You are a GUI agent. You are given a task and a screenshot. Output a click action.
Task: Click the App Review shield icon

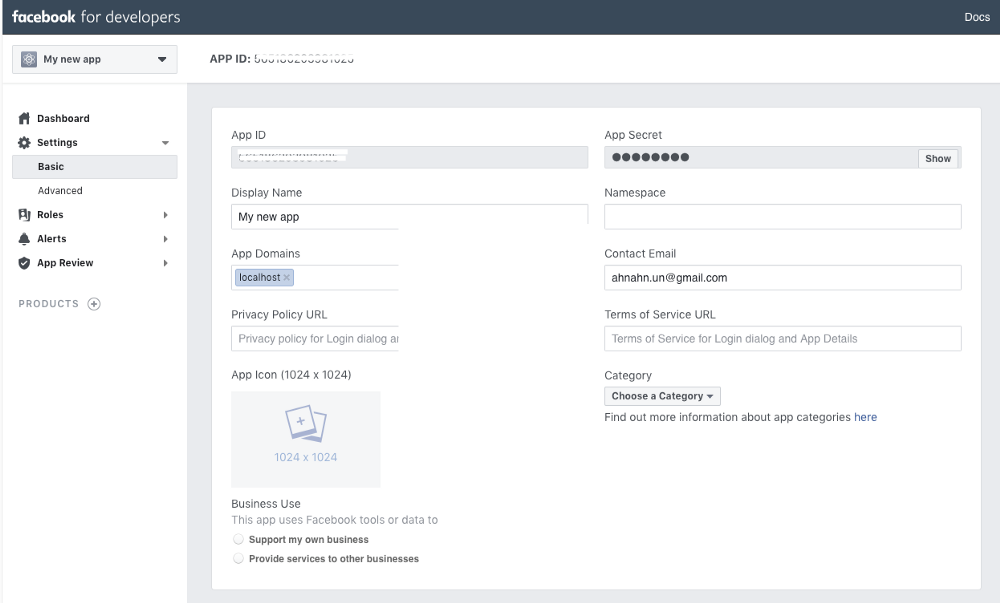click(x=24, y=263)
